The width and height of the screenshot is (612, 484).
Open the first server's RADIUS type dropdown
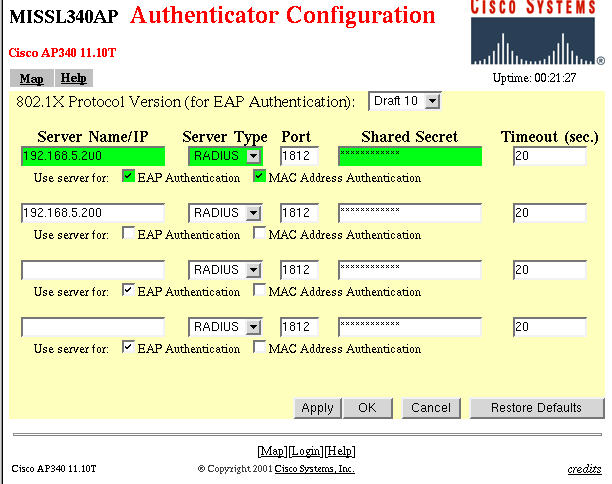click(225, 156)
